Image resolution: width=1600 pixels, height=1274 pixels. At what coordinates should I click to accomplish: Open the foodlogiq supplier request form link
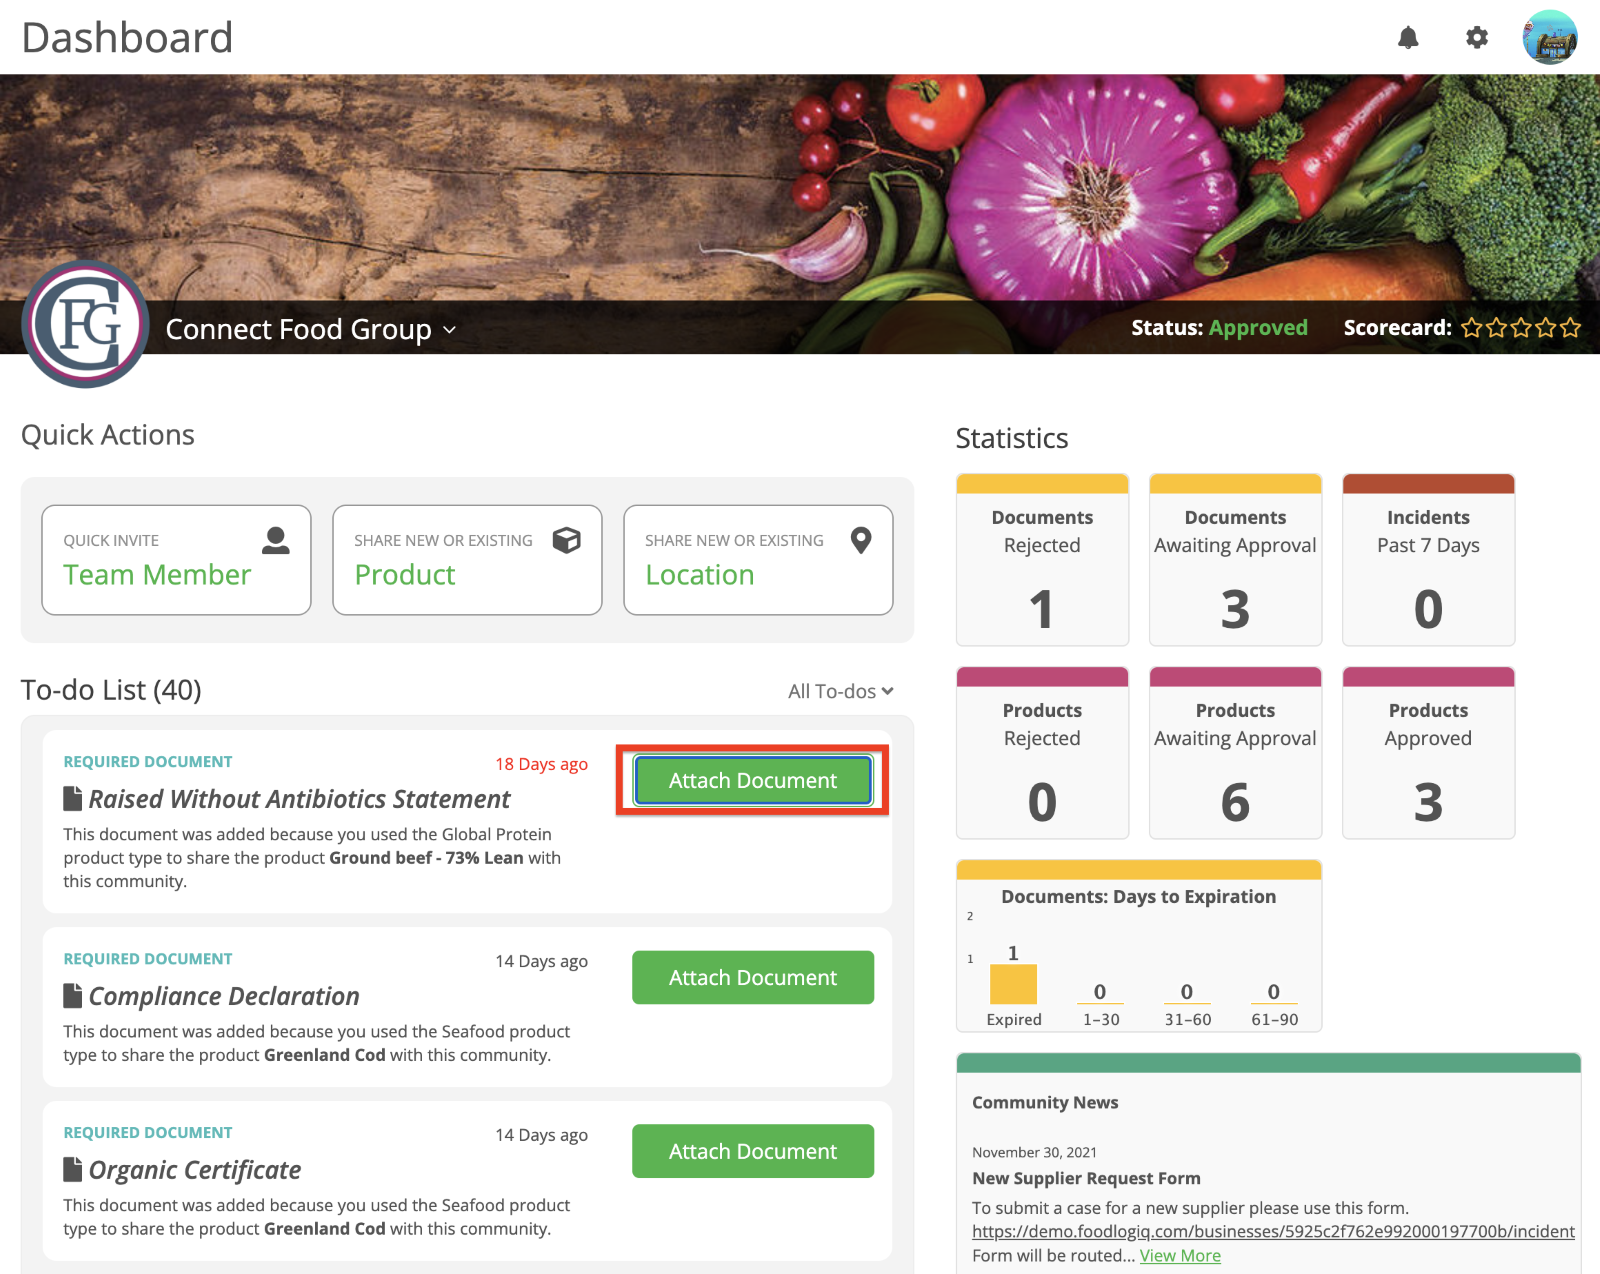point(1273,1232)
